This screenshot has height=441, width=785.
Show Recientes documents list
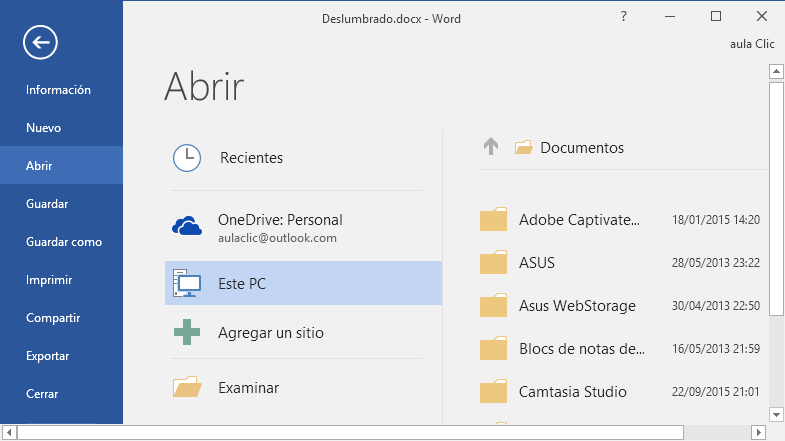coord(303,158)
